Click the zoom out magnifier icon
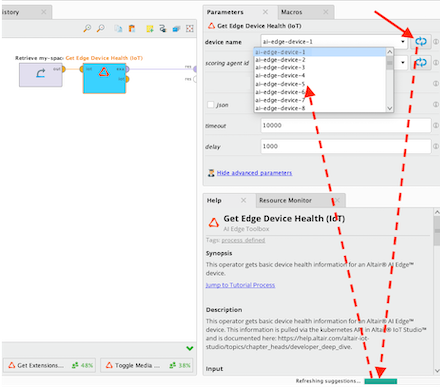This screenshot has height=388, width=440. click(100, 29)
